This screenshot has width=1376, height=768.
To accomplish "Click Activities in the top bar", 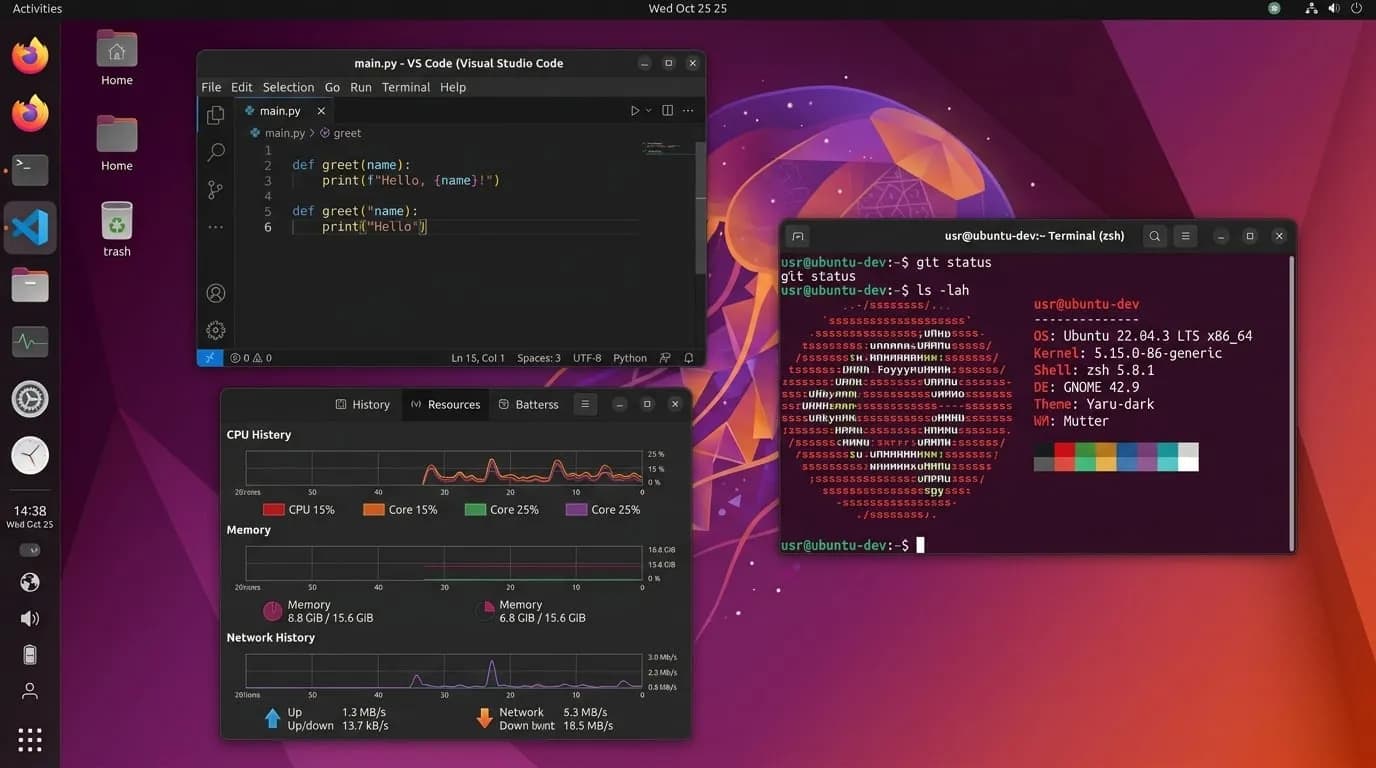I will point(37,8).
